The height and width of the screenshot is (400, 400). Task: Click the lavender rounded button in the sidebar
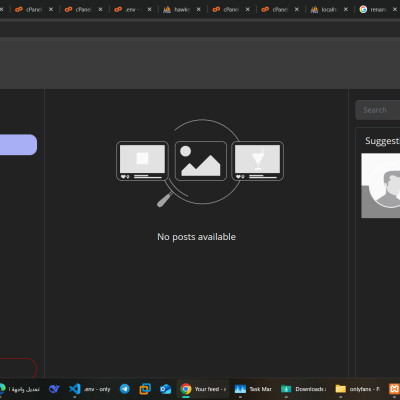point(18,145)
